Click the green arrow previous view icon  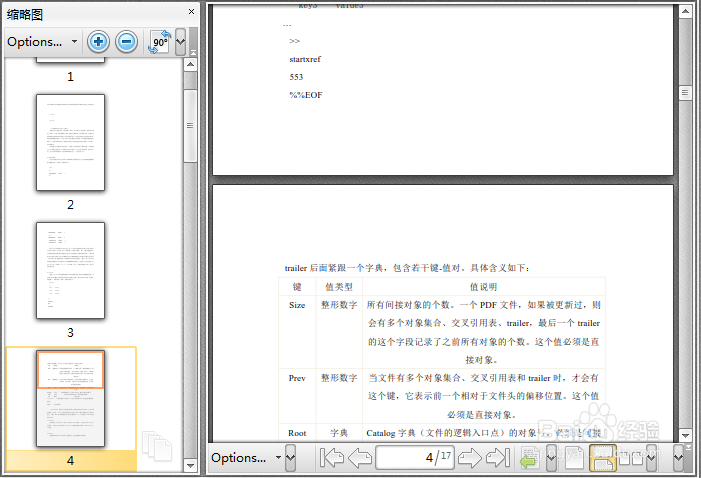tap(531, 457)
